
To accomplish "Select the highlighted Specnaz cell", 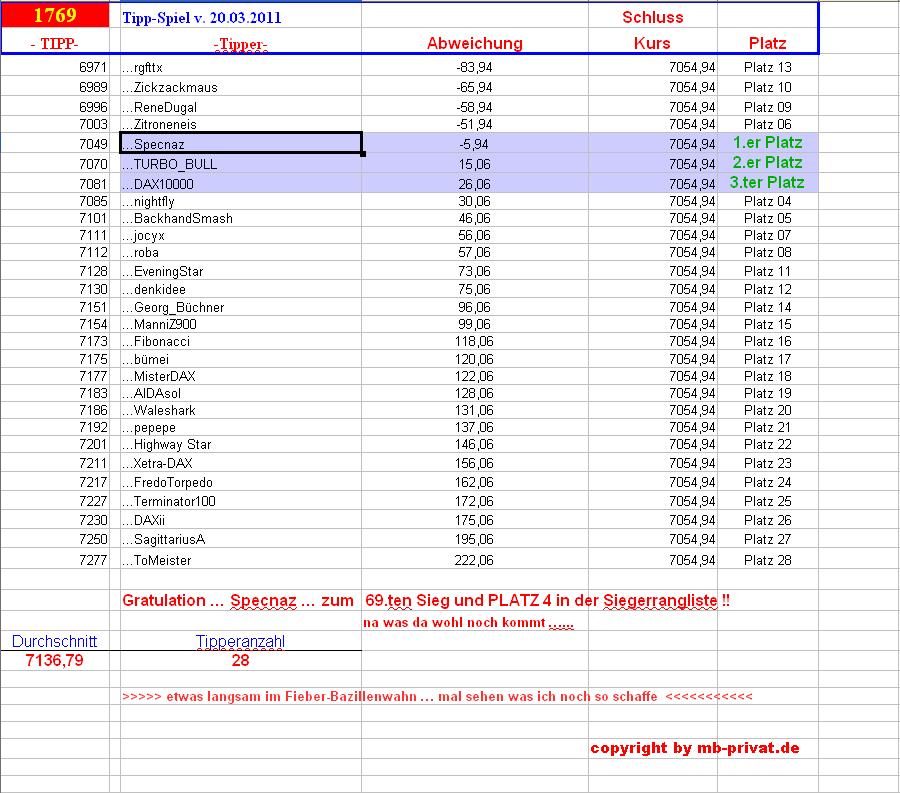I will click(240, 143).
